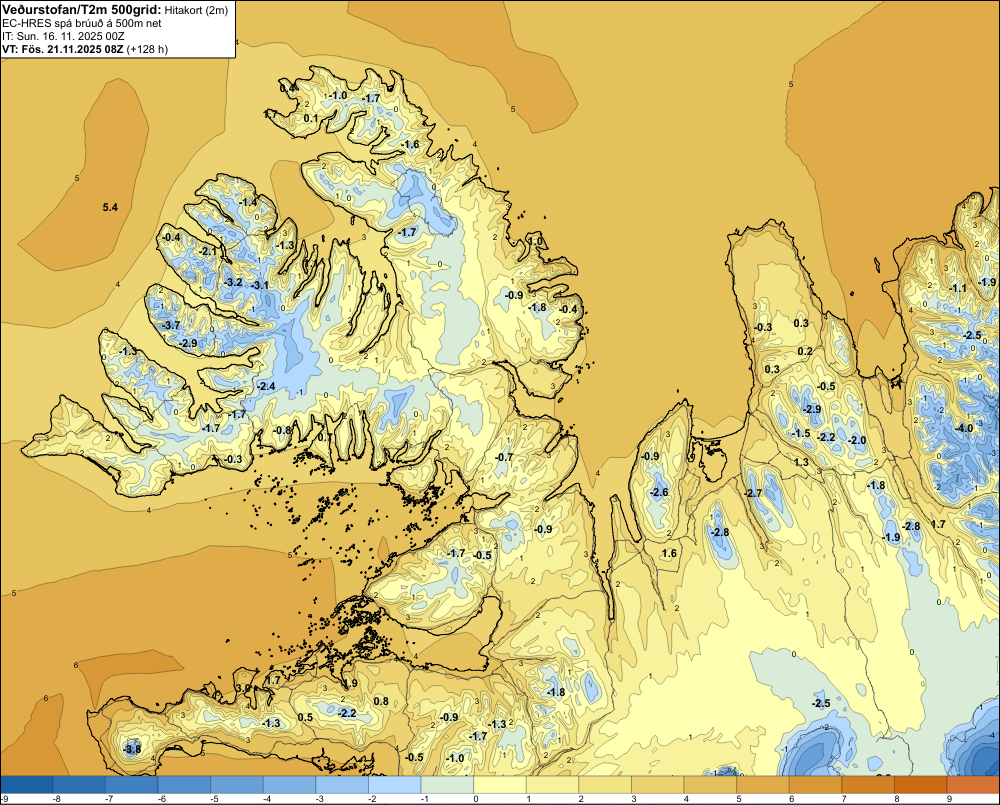Click the 5.4 sea temperature value
The height and width of the screenshot is (805, 1000).
click(x=110, y=207)
